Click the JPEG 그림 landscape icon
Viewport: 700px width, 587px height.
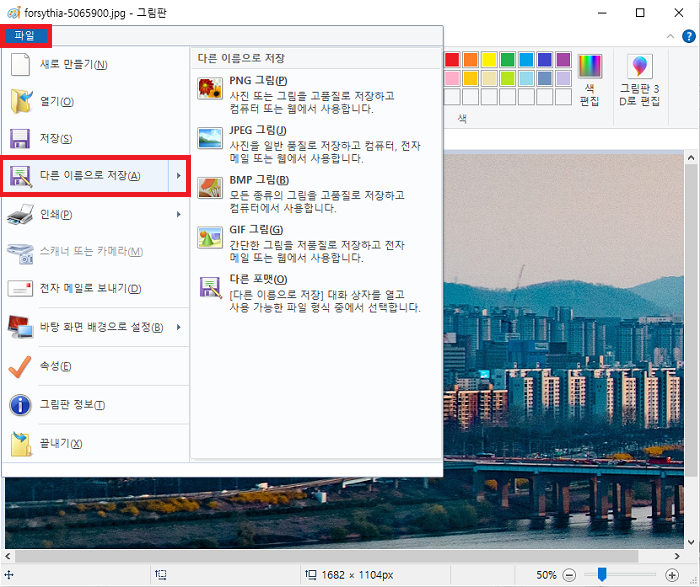210,138
